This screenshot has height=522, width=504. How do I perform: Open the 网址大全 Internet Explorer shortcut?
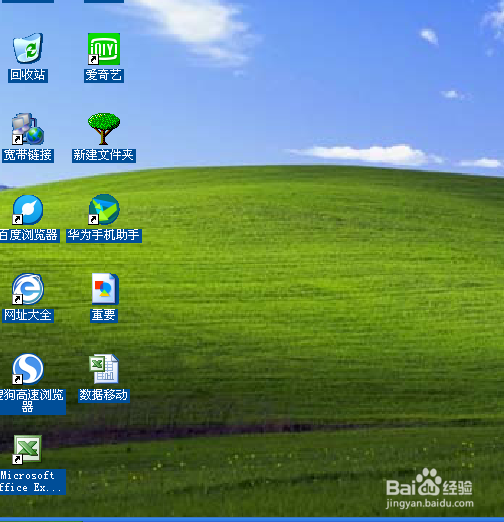[28, 289]
